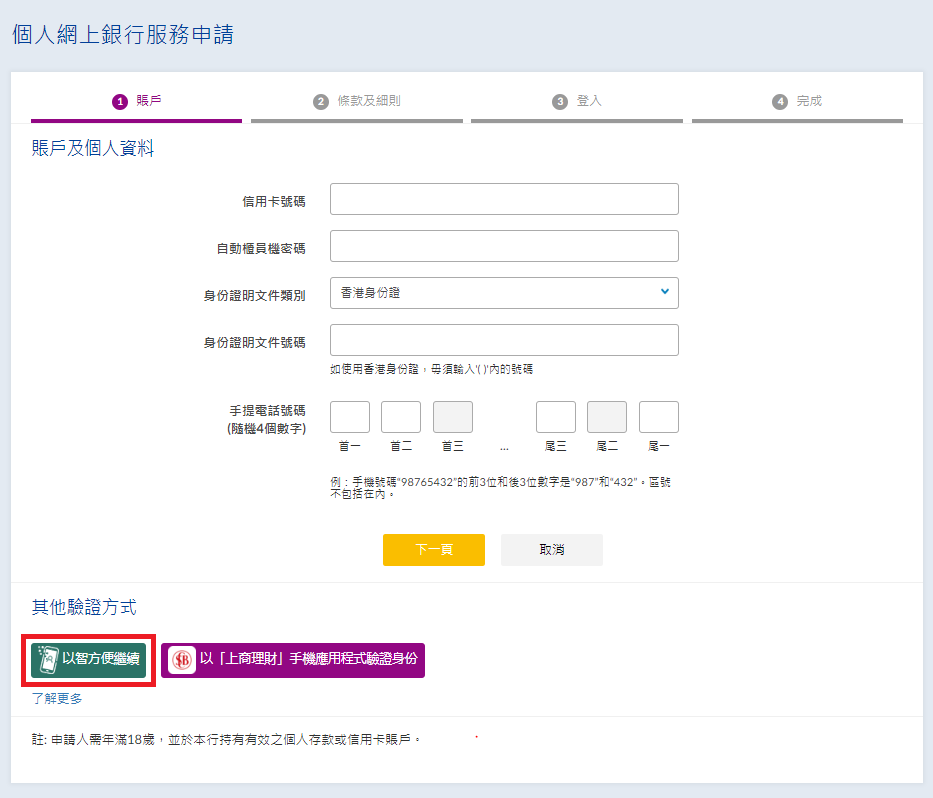The width and height of the screenshot is (933, 798).
Task: Focus the 身份證明文件號碼 input field
Action: [x=504, y=340]
